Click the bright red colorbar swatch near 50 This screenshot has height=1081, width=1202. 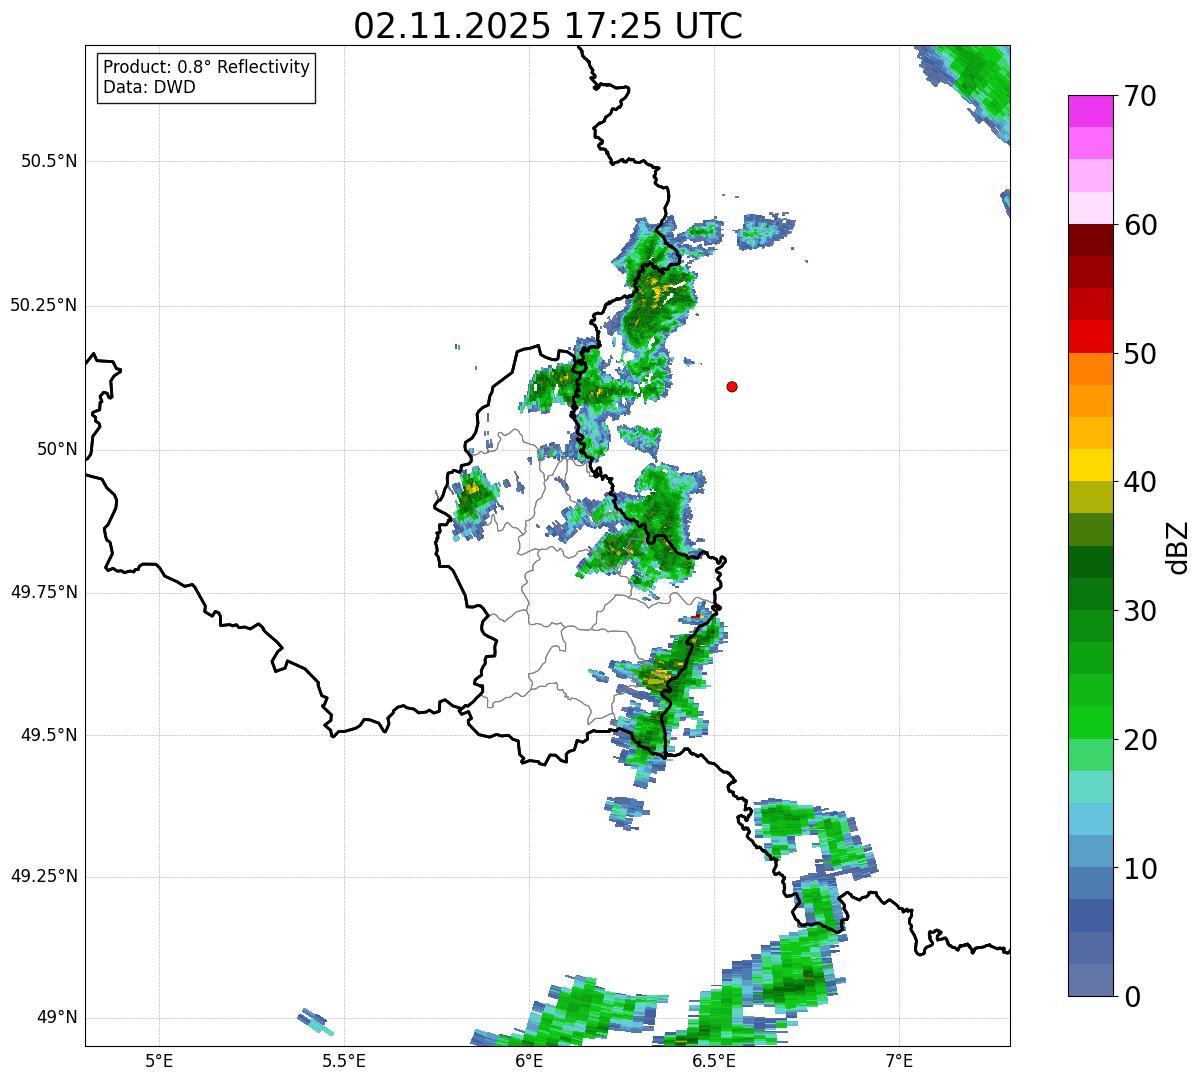(x=1090, y=337)
